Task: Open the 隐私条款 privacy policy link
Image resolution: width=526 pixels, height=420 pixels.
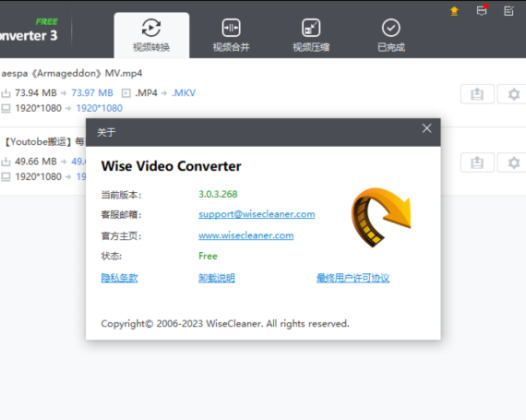Action: 119,278
